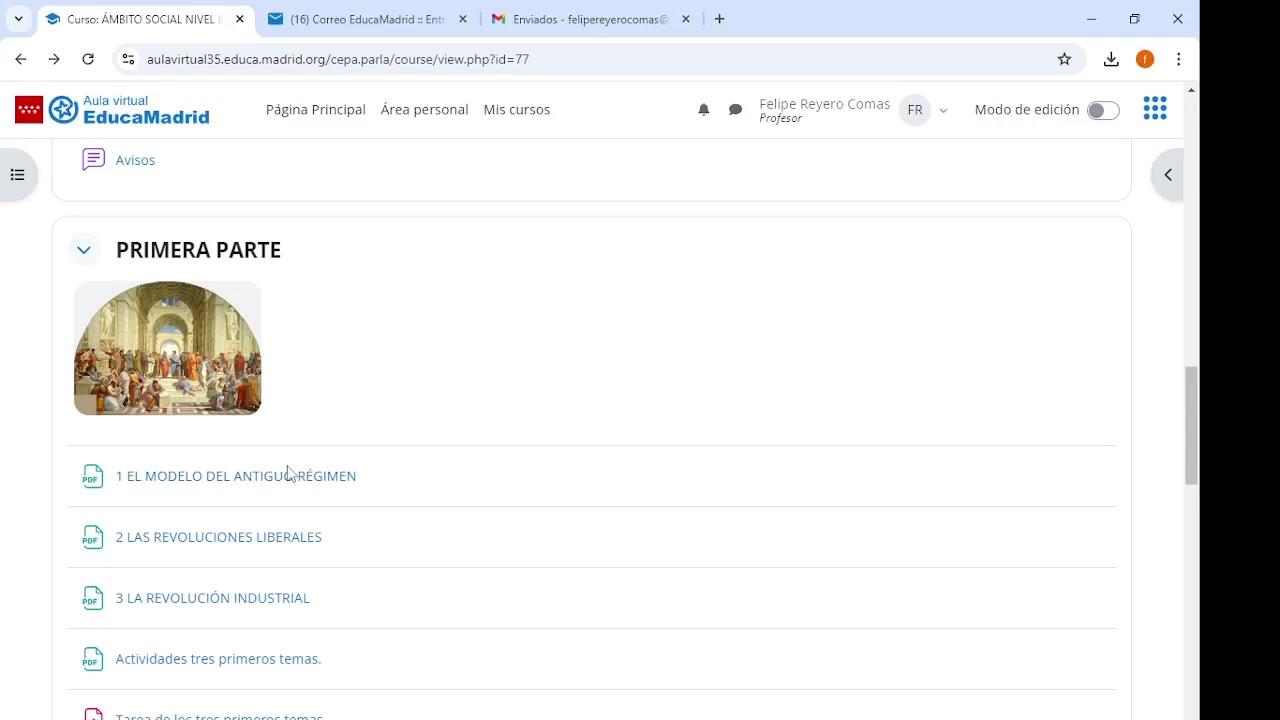The width and height of the screenshot is (1280, 720).
Task: View site information in address bar
Action: click(128, 59)
